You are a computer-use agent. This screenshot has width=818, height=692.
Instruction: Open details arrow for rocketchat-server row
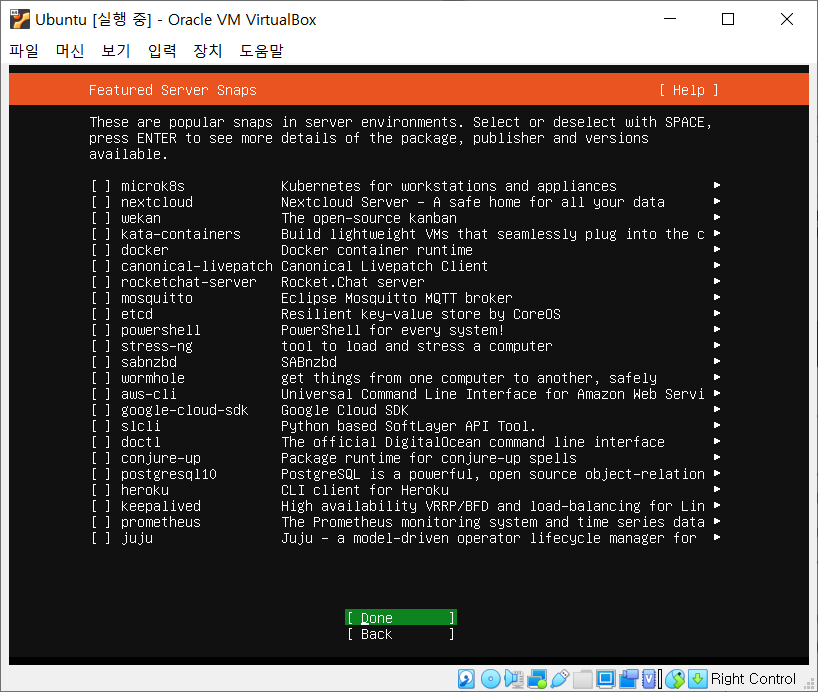tap(717, 281)
